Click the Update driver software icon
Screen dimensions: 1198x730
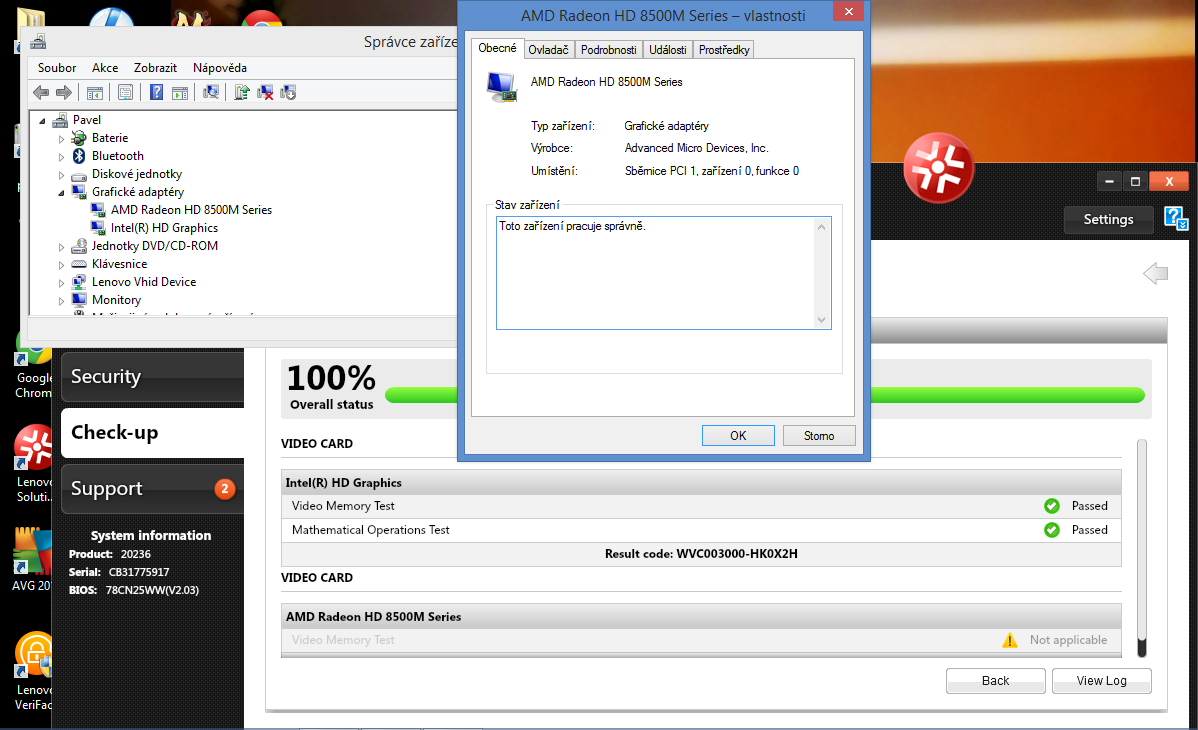tap(241, 92)
